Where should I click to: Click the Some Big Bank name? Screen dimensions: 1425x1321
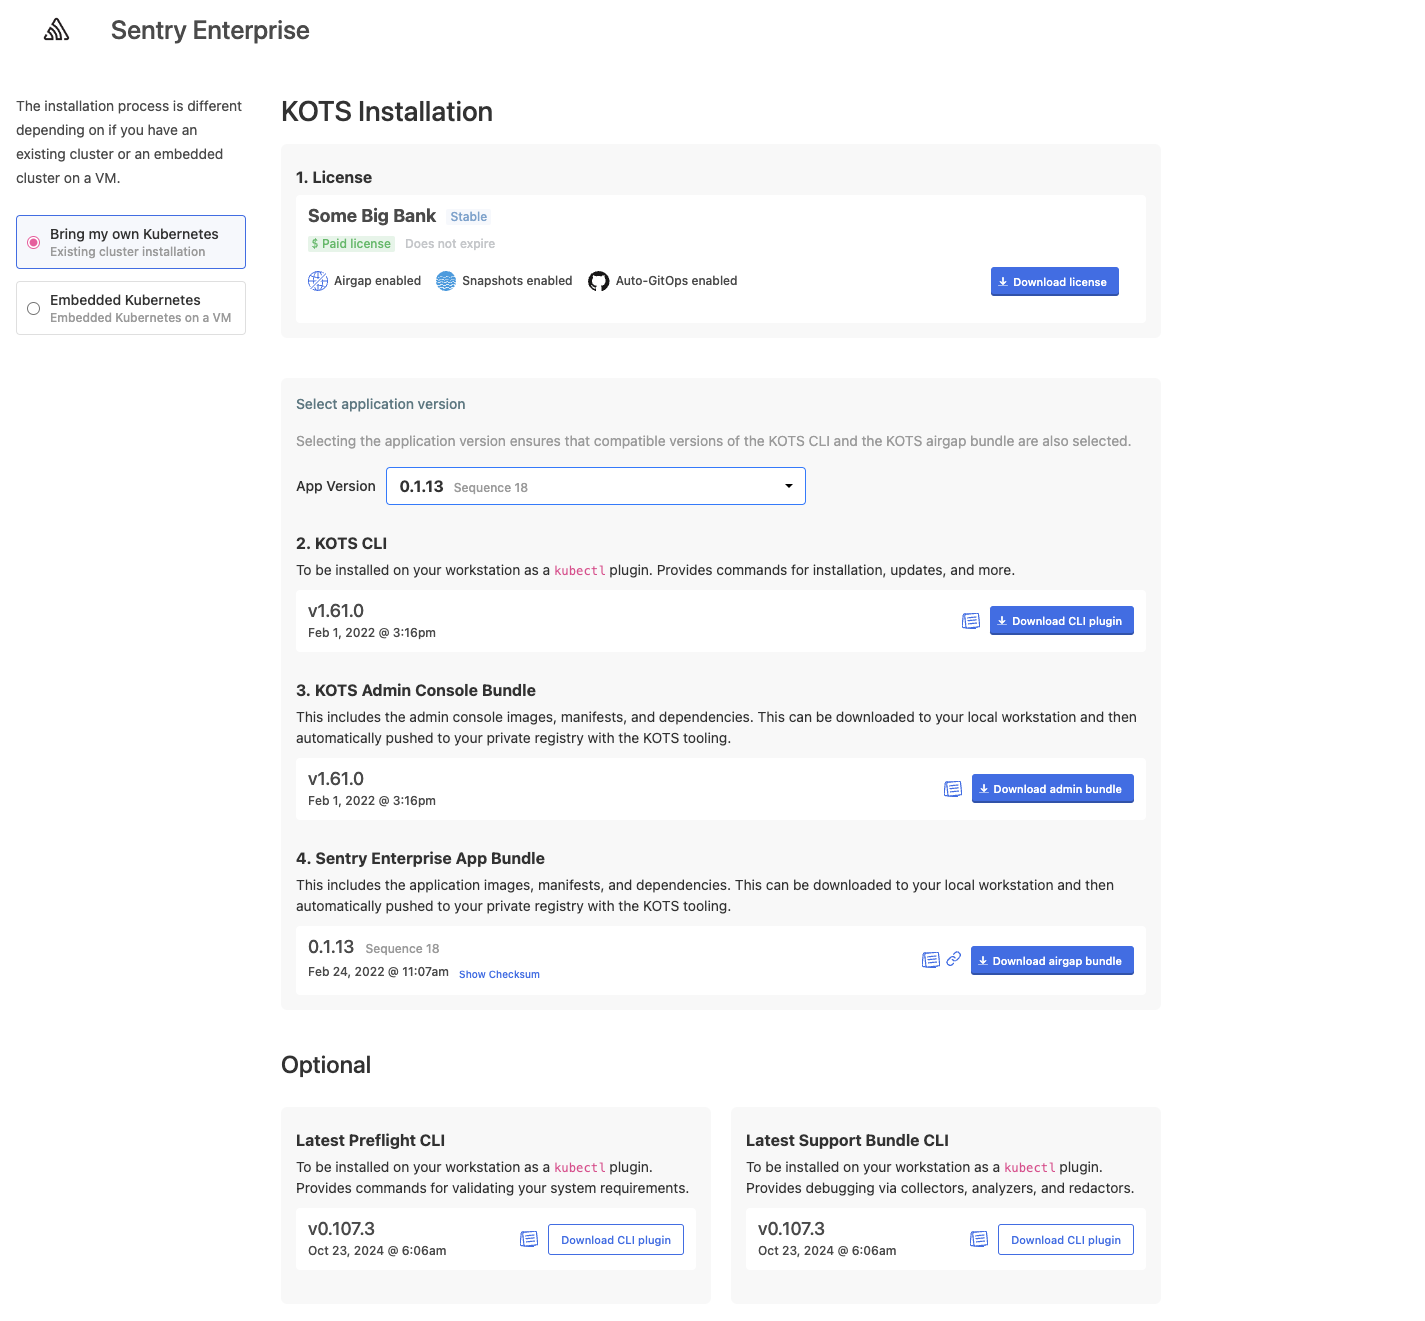[372, 216]
